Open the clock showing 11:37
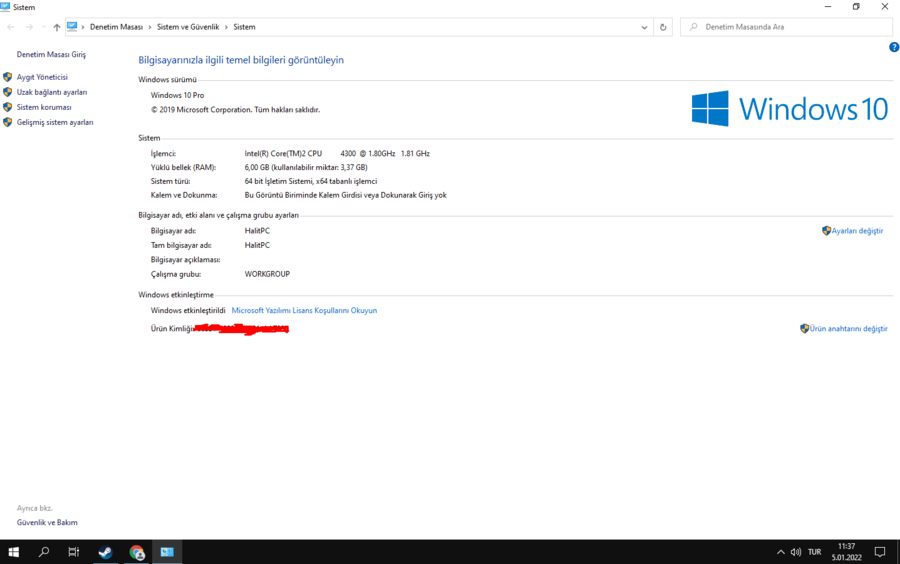This screenshot has height=564, width=900. click(x=847, y=552)
